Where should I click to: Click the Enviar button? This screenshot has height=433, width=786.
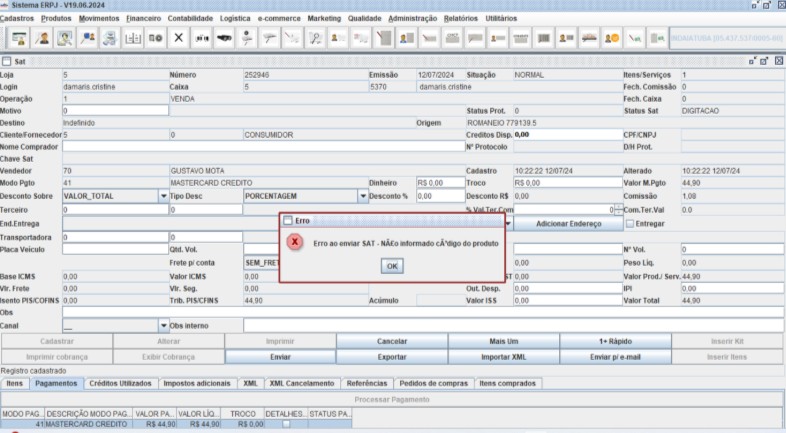[280, 357]
